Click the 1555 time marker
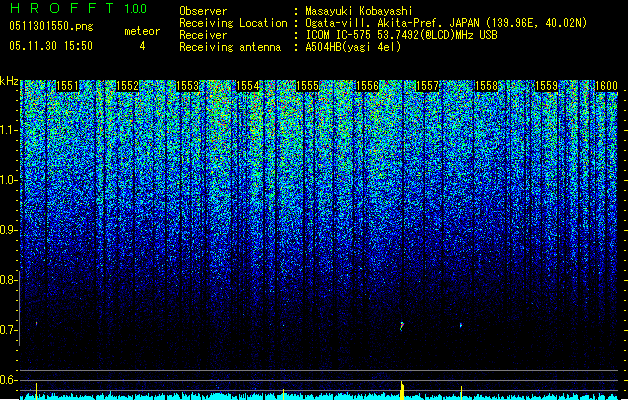 pos(307,86)
